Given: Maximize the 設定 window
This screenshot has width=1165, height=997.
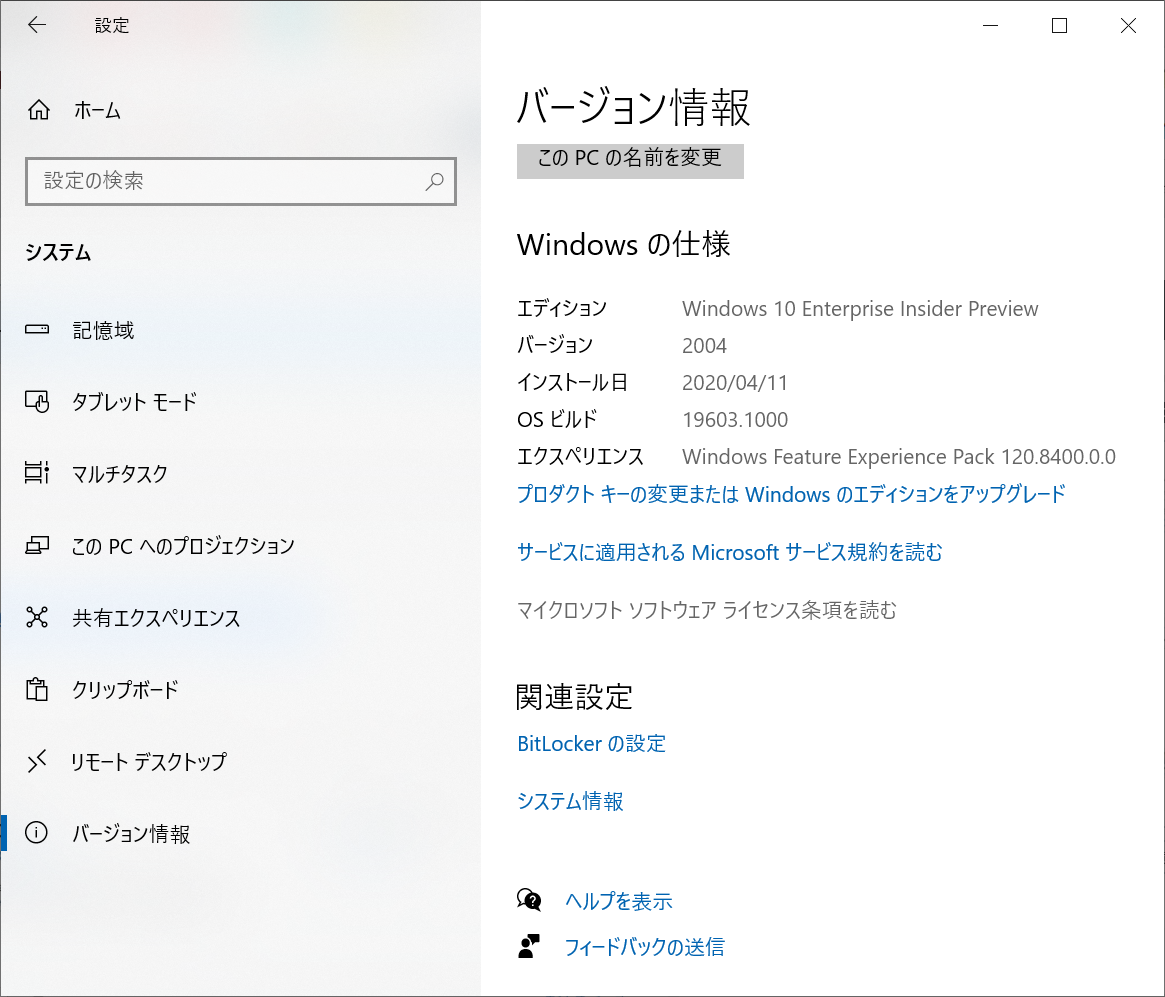Looking at the screenshot, I should click(x=1059, y=25).
